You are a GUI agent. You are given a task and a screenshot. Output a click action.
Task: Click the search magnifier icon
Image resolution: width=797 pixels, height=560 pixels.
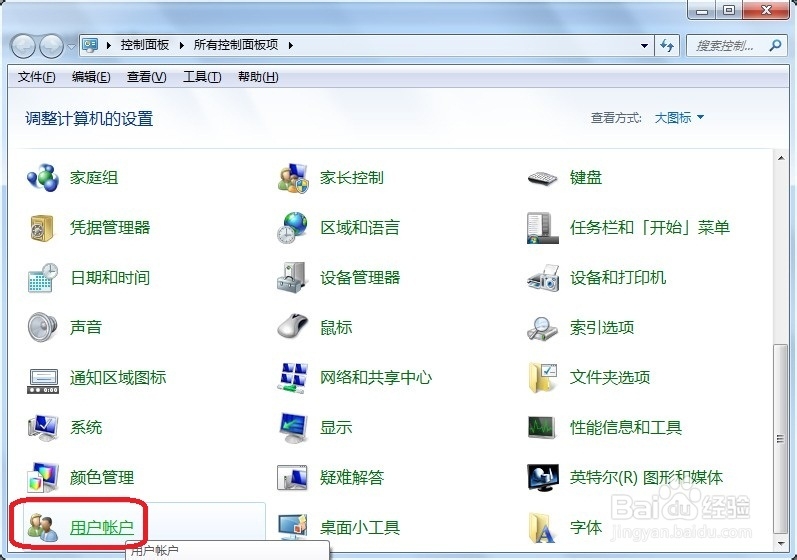(x=775, y=46)
